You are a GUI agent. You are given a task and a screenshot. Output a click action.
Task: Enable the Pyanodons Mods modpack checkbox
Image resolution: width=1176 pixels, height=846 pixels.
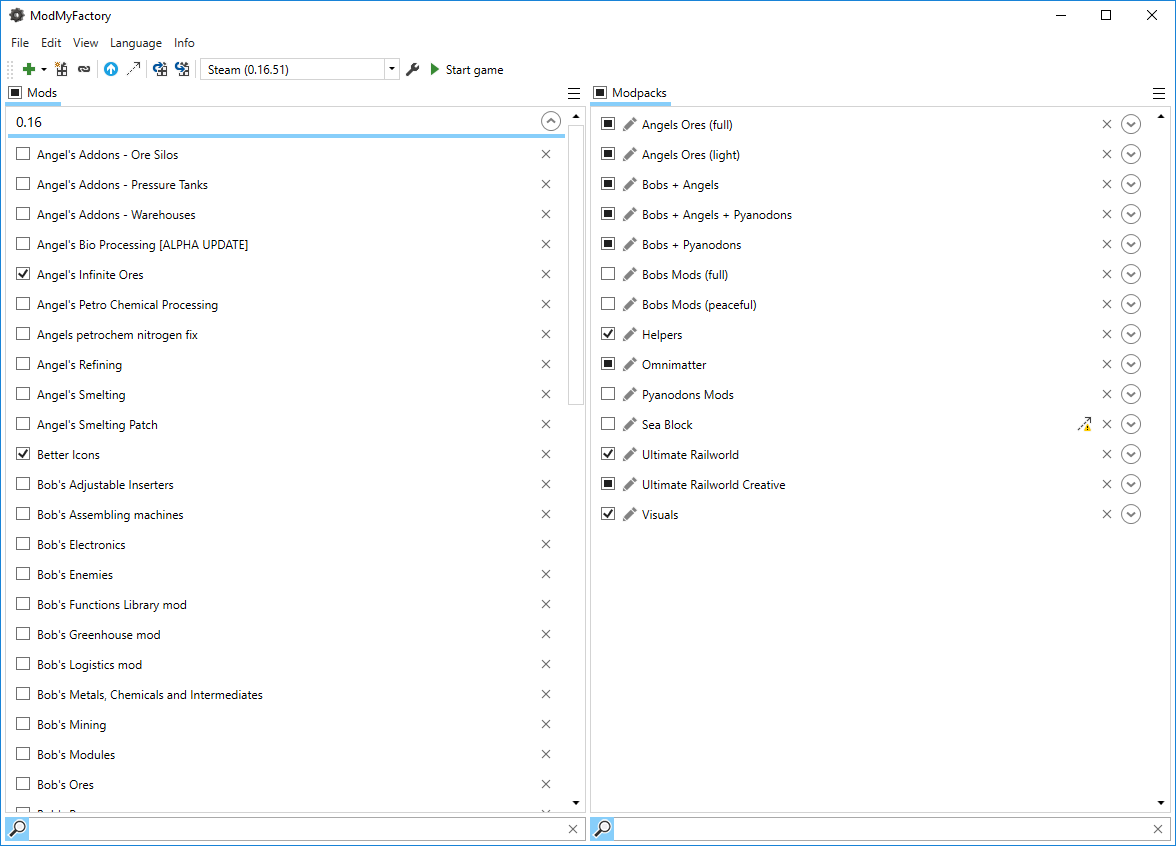coord(608,394)
